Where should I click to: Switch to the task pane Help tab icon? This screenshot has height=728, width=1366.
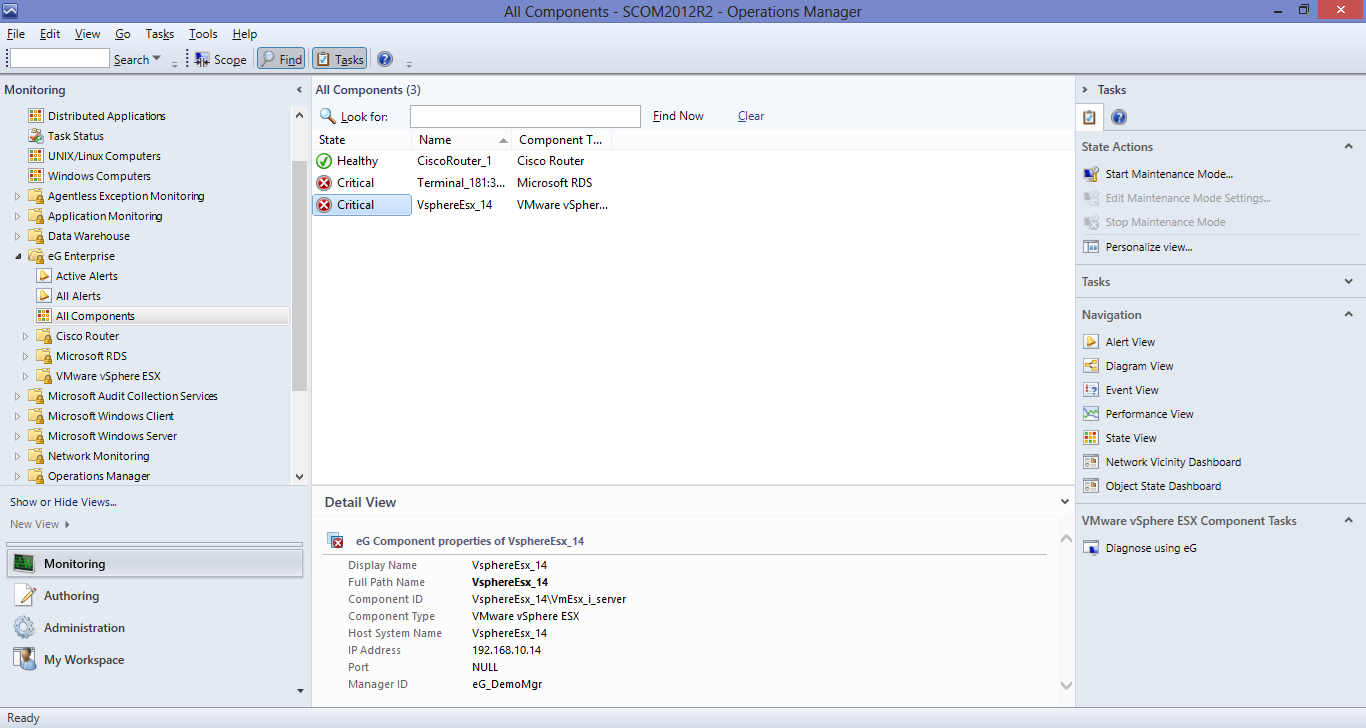1119,118
